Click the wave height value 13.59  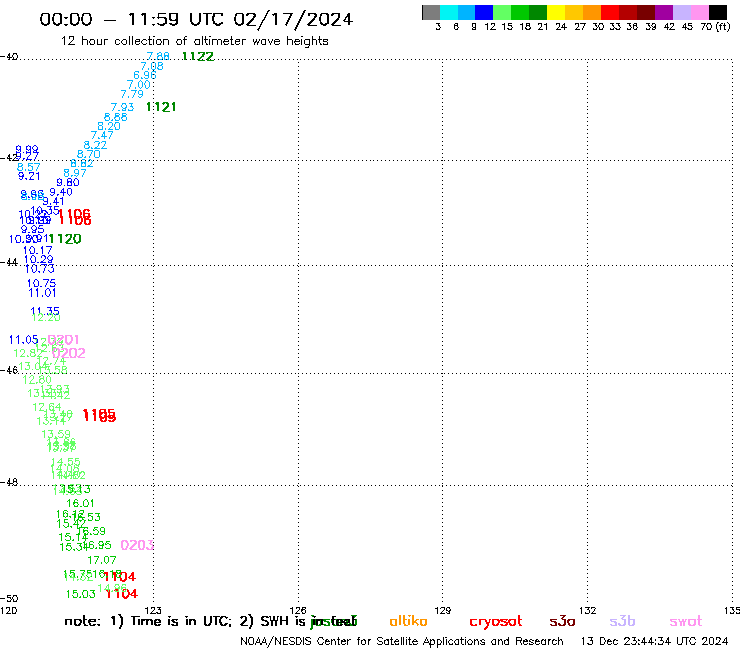56,434
